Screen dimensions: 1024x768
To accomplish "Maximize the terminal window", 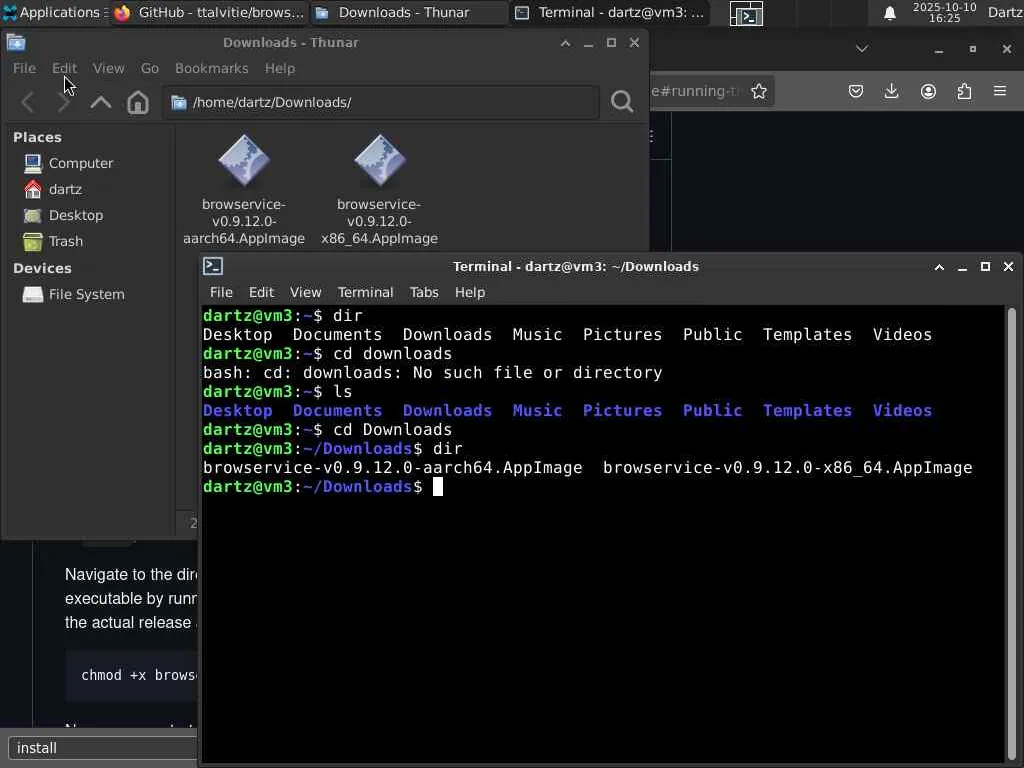I will coord(985,266).
